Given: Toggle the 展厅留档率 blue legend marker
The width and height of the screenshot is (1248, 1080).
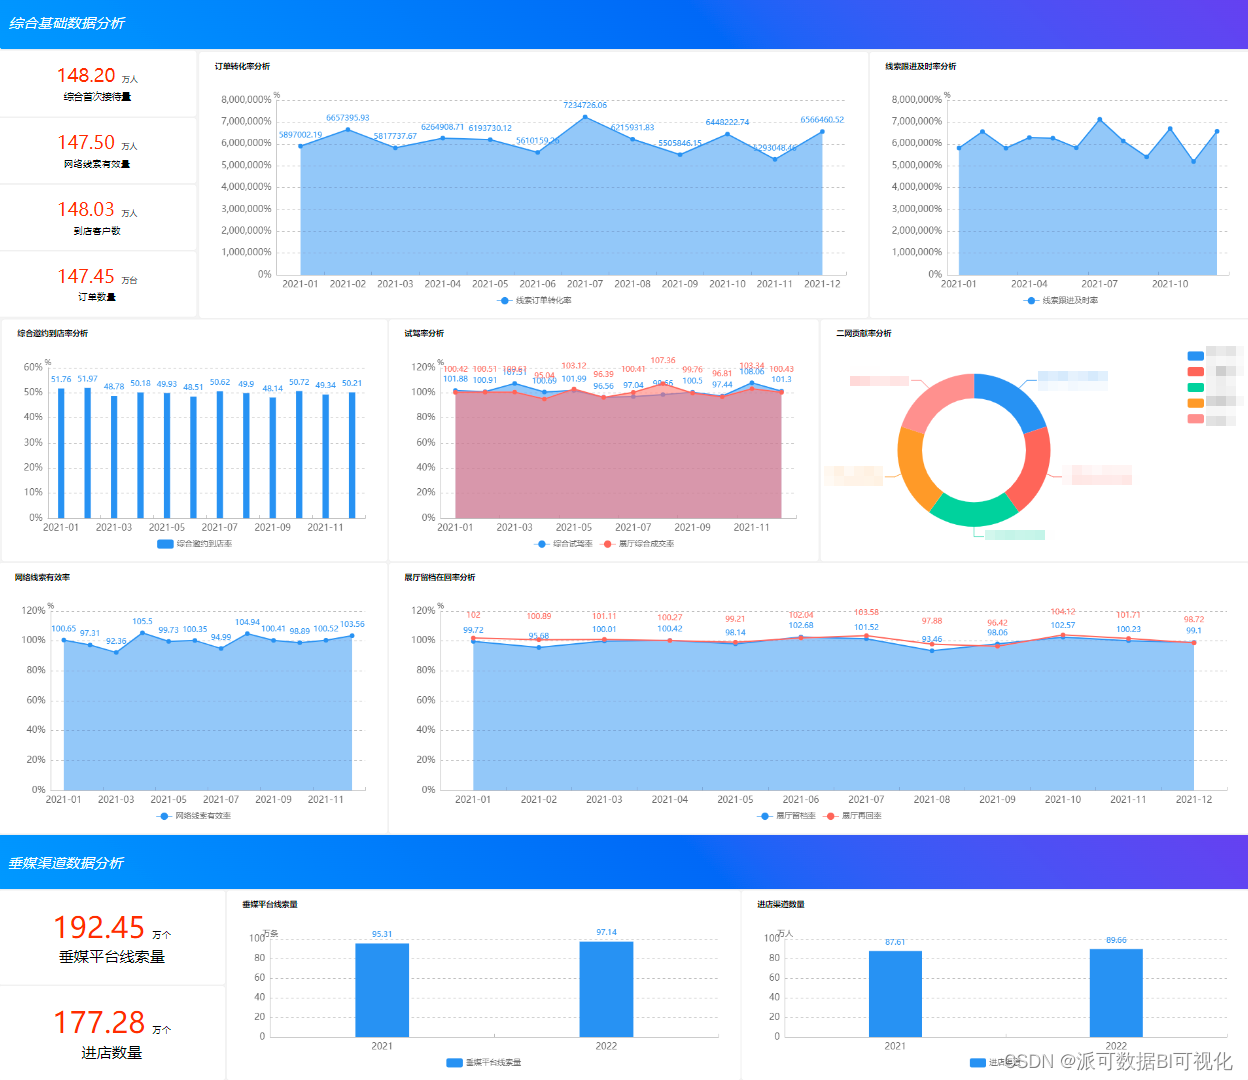Looking at the screenshot, I should 765,816.
